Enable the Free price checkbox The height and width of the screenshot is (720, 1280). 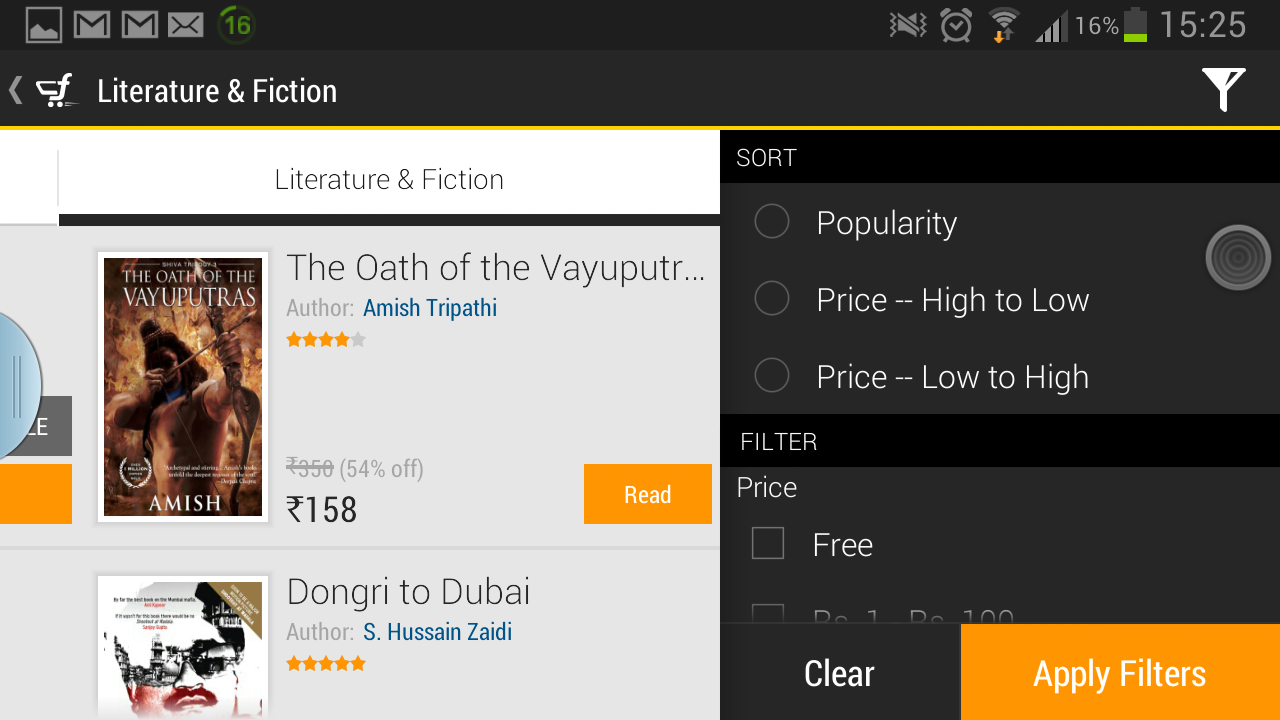pyautogui.click(x=767, y=543)
